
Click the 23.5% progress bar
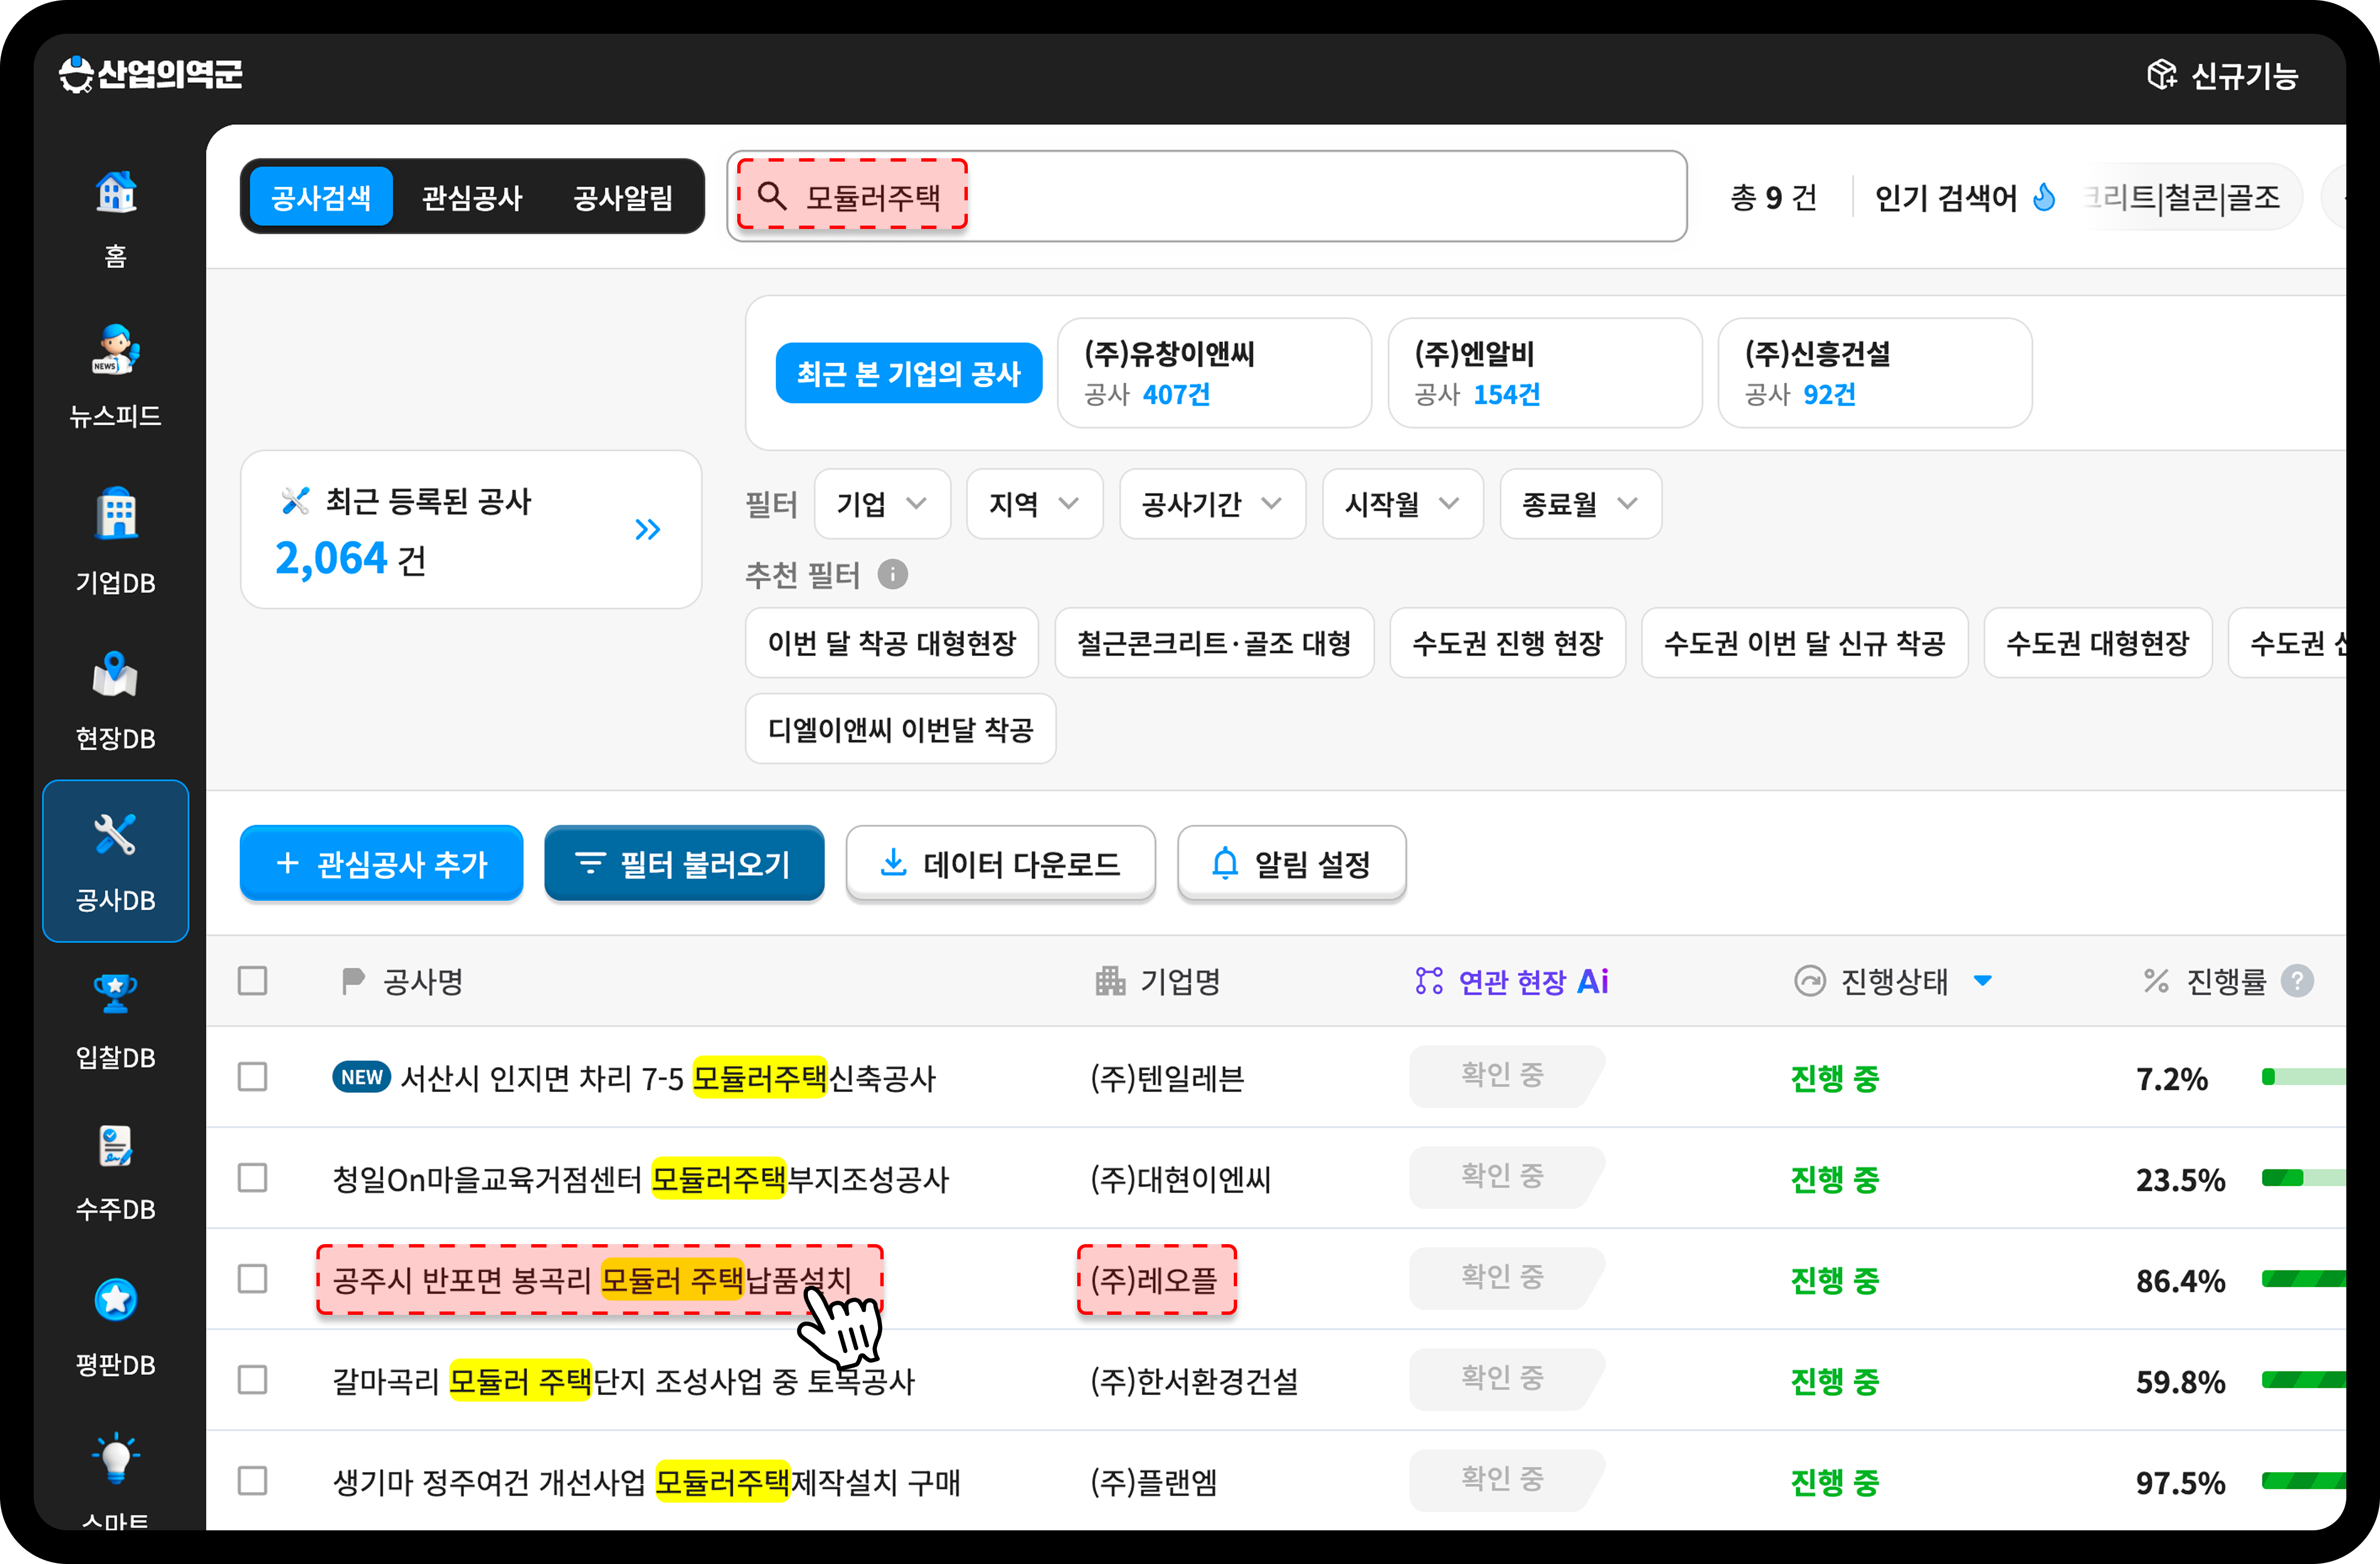coord(2304,1178)
